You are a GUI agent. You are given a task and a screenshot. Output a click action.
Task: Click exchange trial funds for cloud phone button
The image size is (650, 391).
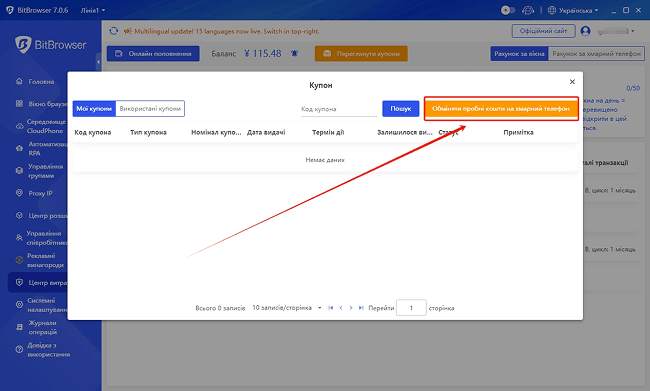pyautogui.click(x=501, y=109)
